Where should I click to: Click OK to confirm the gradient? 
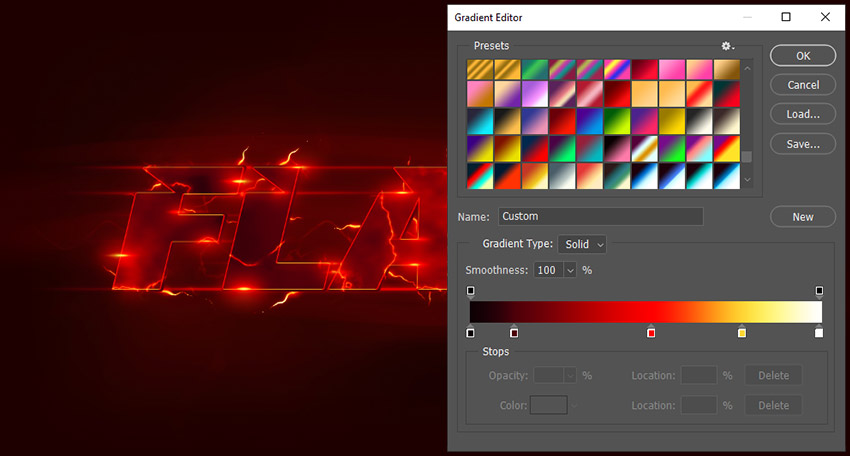pyautogui.click(x=803, y=56)
